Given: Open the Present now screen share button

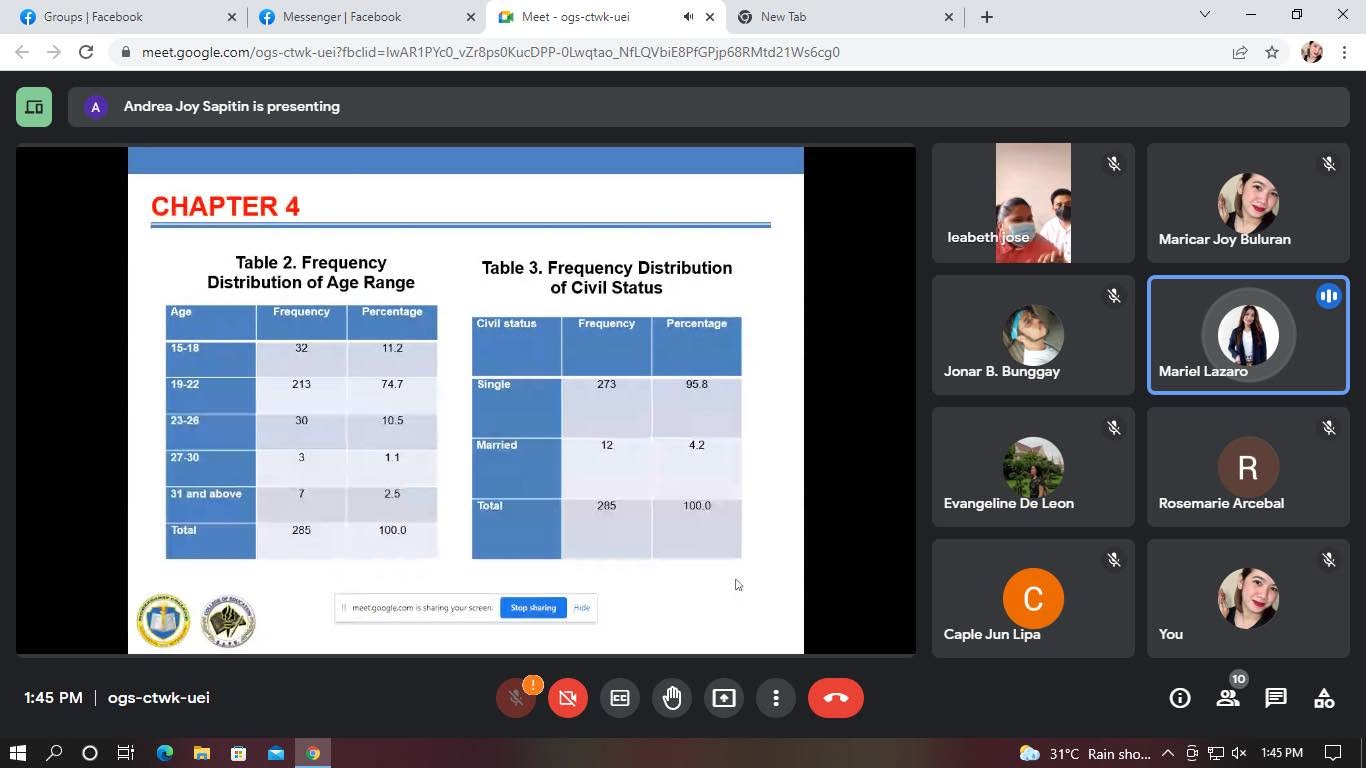Looking at the screenshot, I should coord(724,698).
